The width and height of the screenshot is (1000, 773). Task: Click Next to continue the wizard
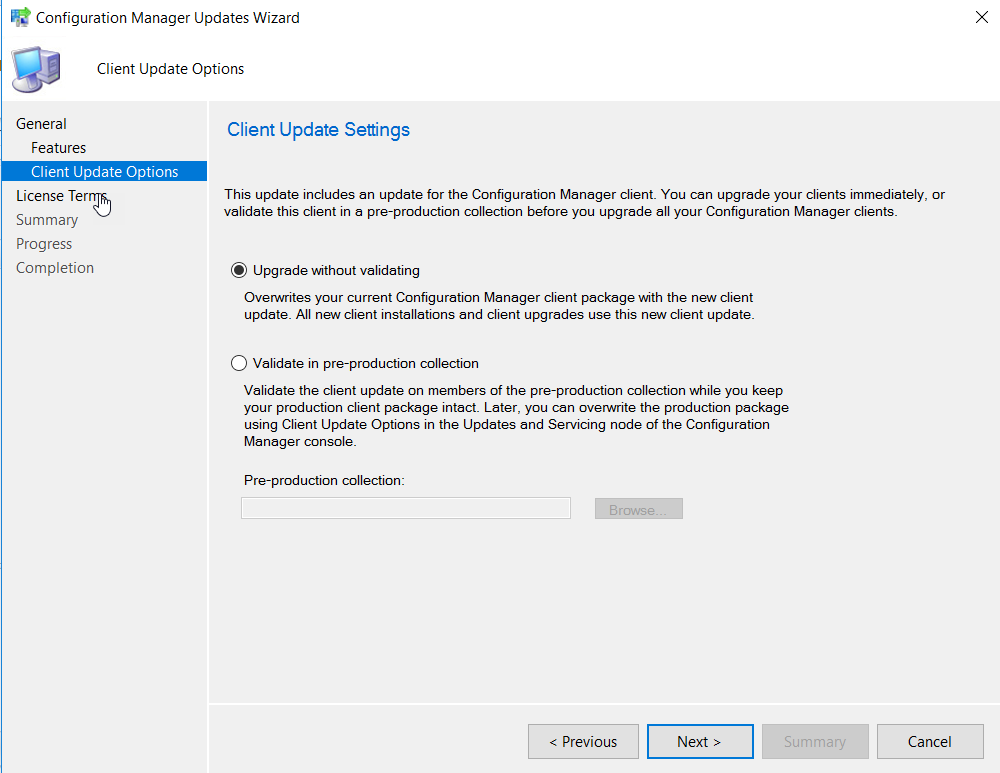pos(700,742)
